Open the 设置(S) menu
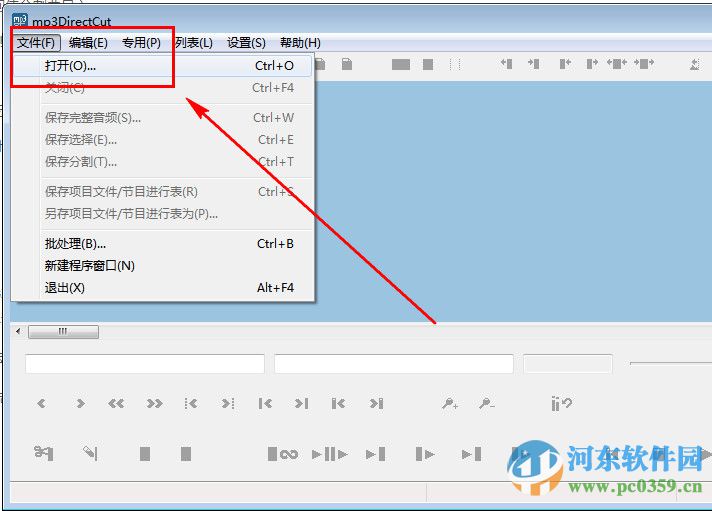This screenshot has width=712, height=511. point(246,43)
